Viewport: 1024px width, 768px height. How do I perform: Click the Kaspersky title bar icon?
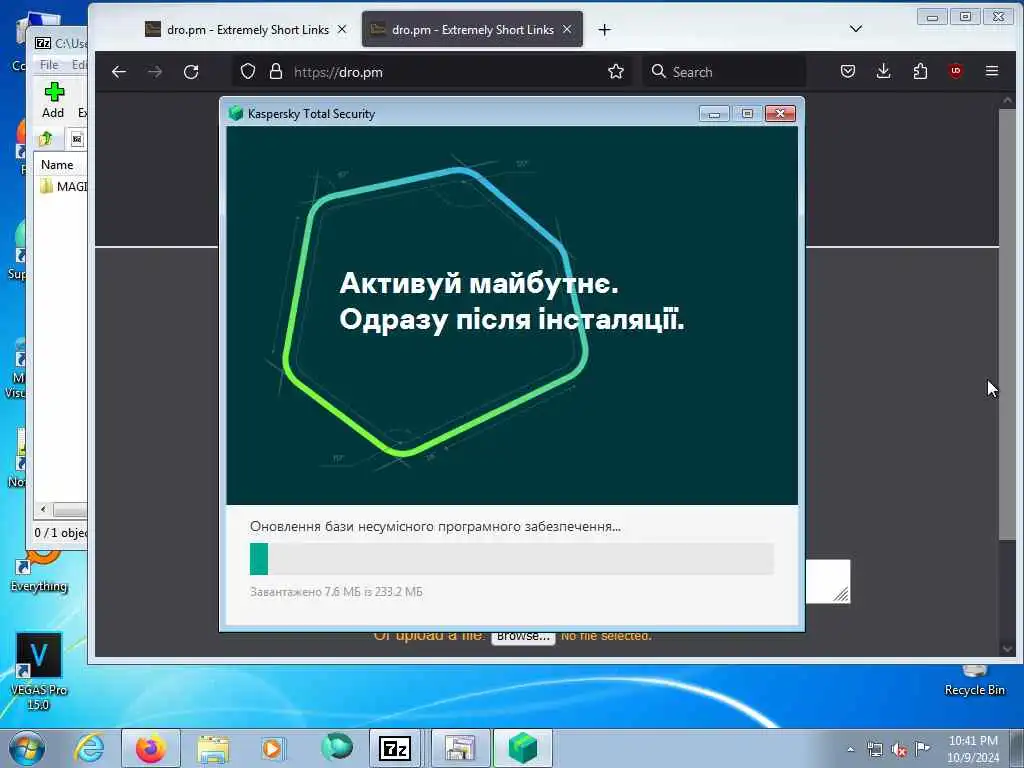click(x=236, y=113)
